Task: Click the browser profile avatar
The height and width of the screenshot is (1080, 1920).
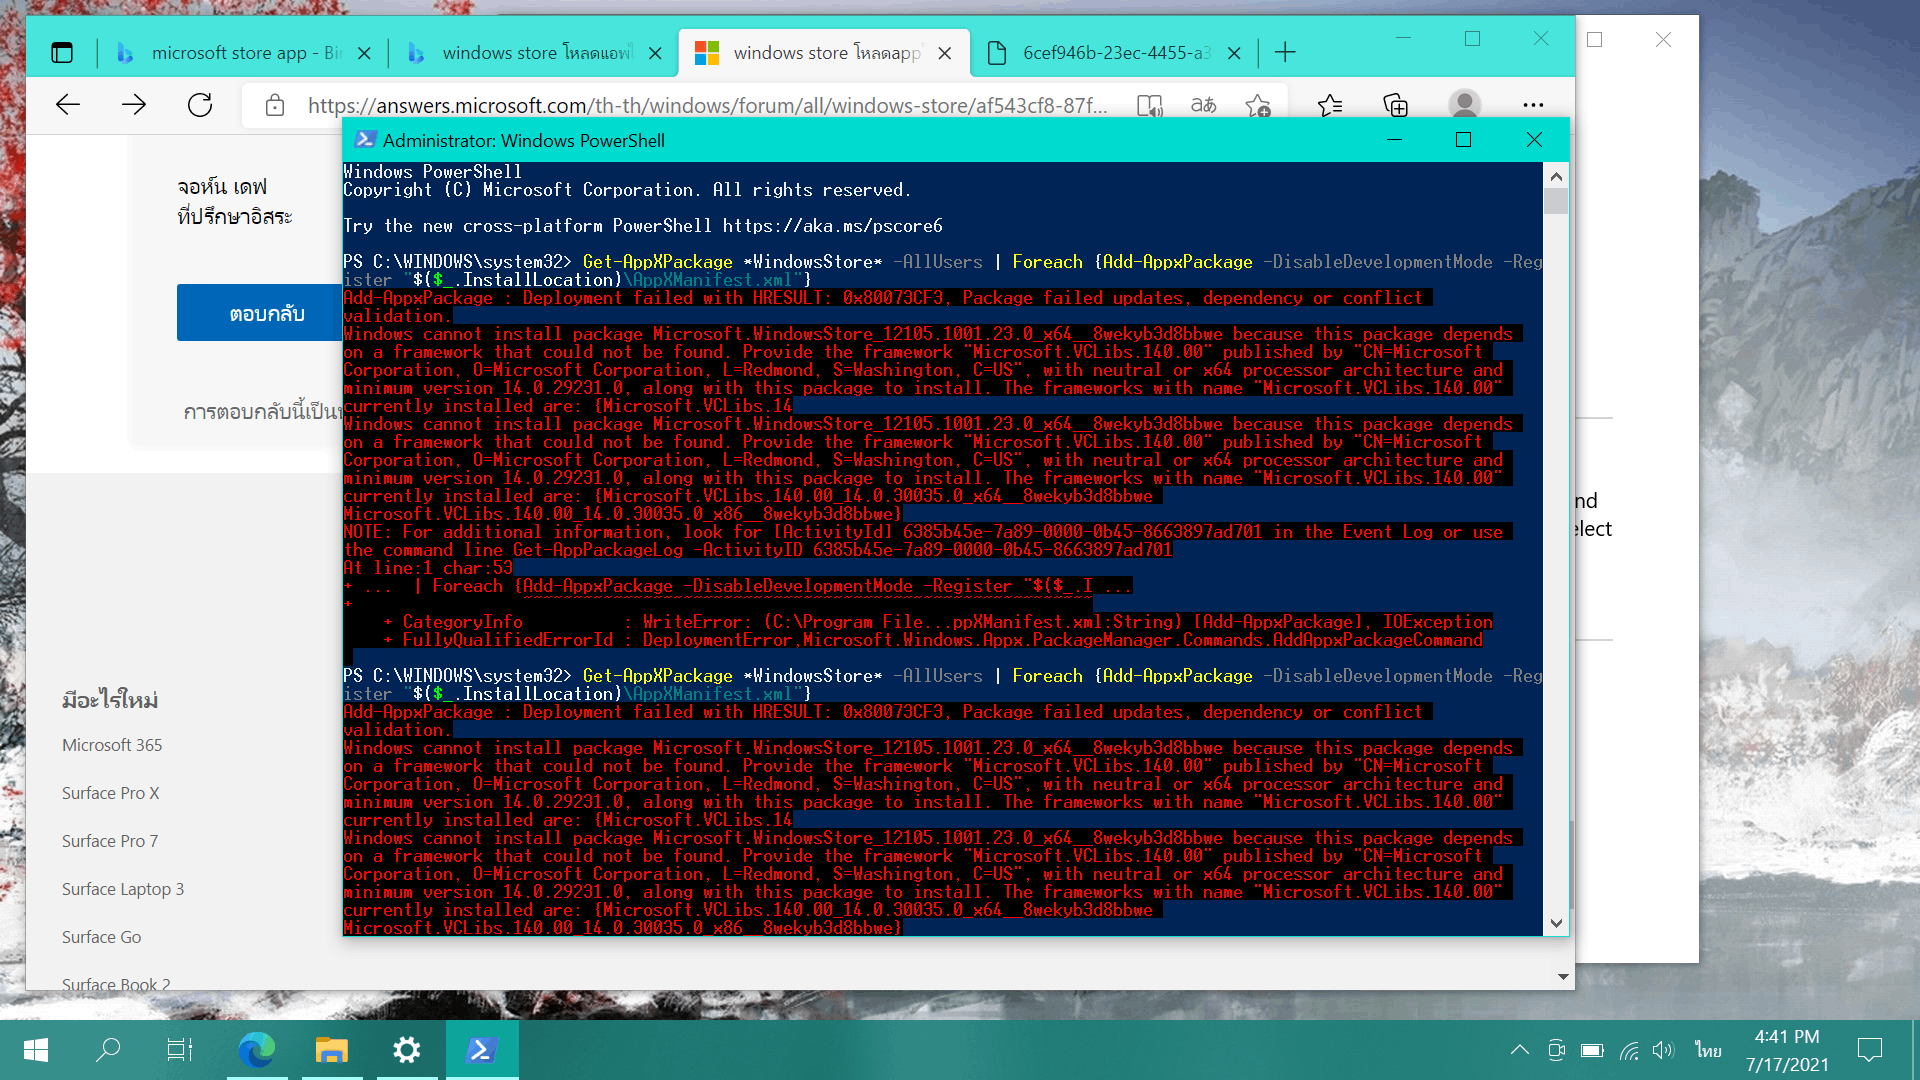Action: point(1464,105)
